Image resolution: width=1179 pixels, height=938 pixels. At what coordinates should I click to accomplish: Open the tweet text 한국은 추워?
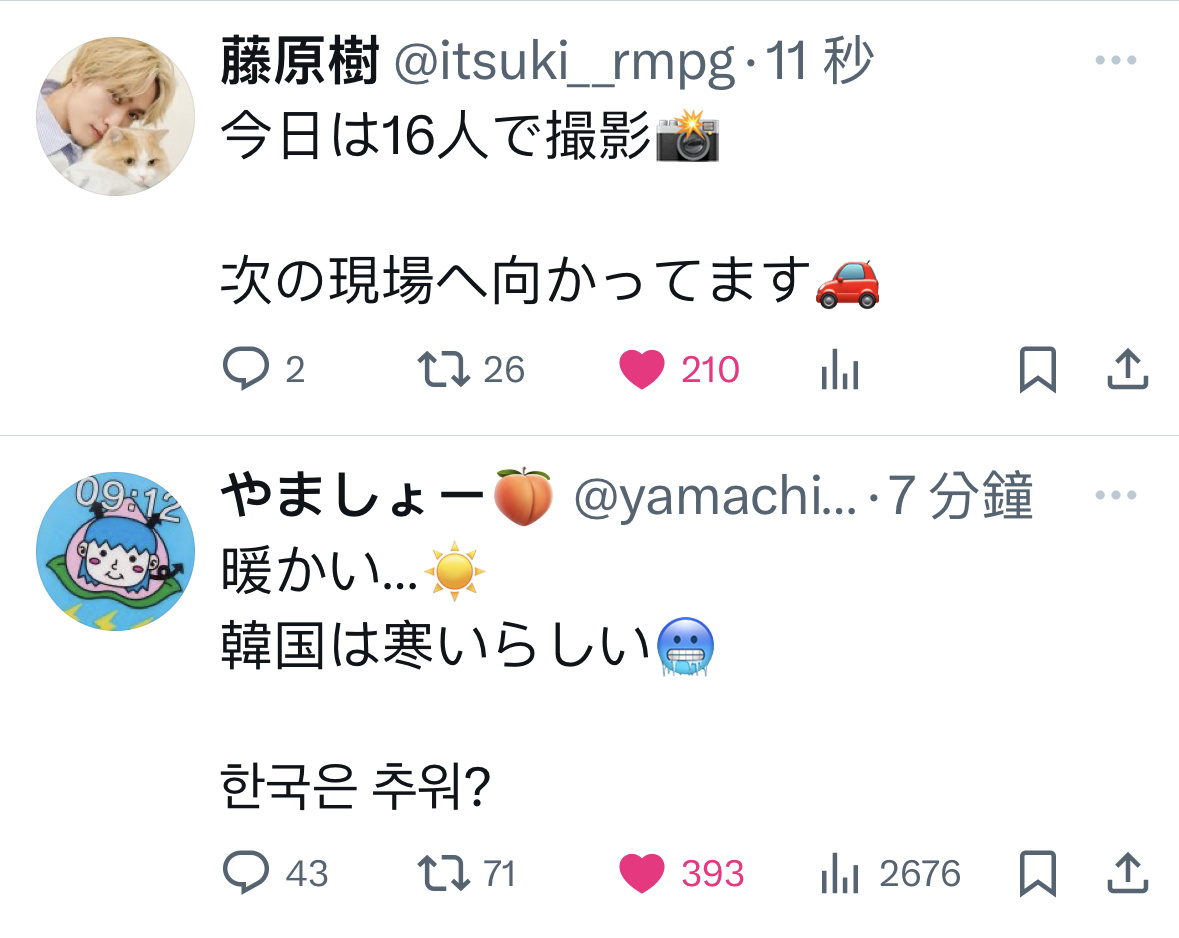click(x=356, y=786)
